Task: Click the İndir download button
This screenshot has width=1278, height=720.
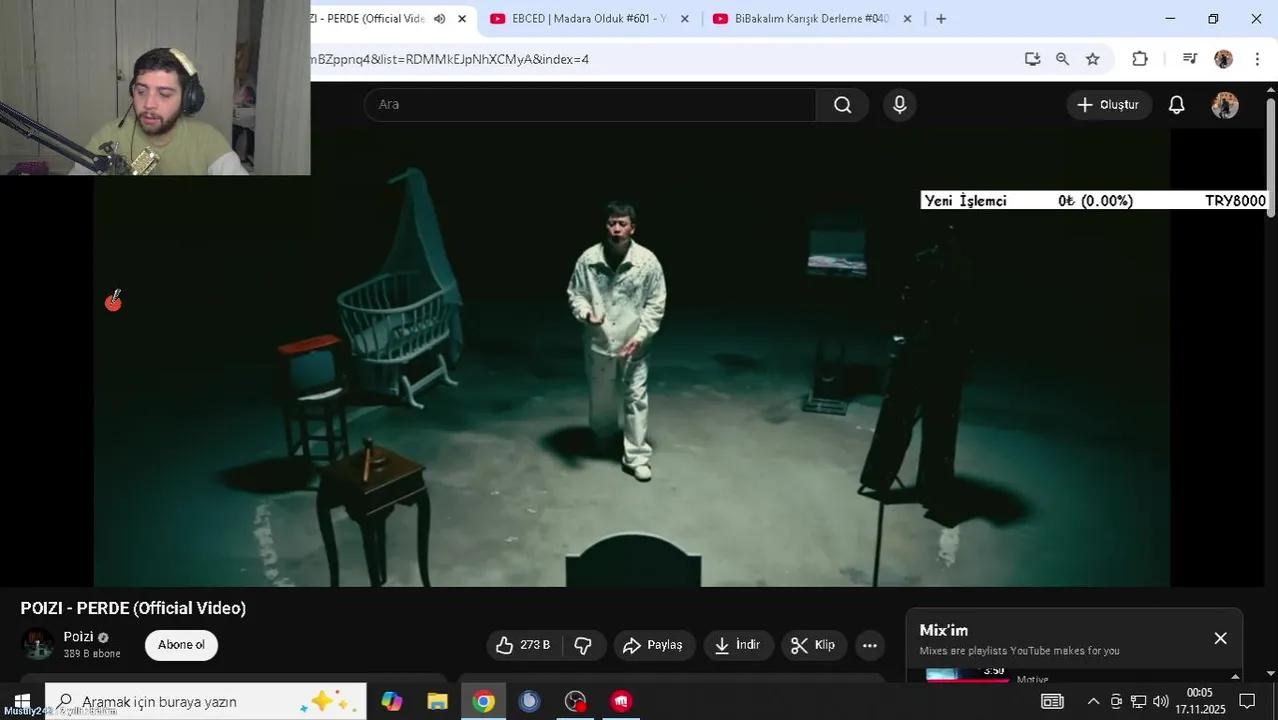Action: pos(738,645)
